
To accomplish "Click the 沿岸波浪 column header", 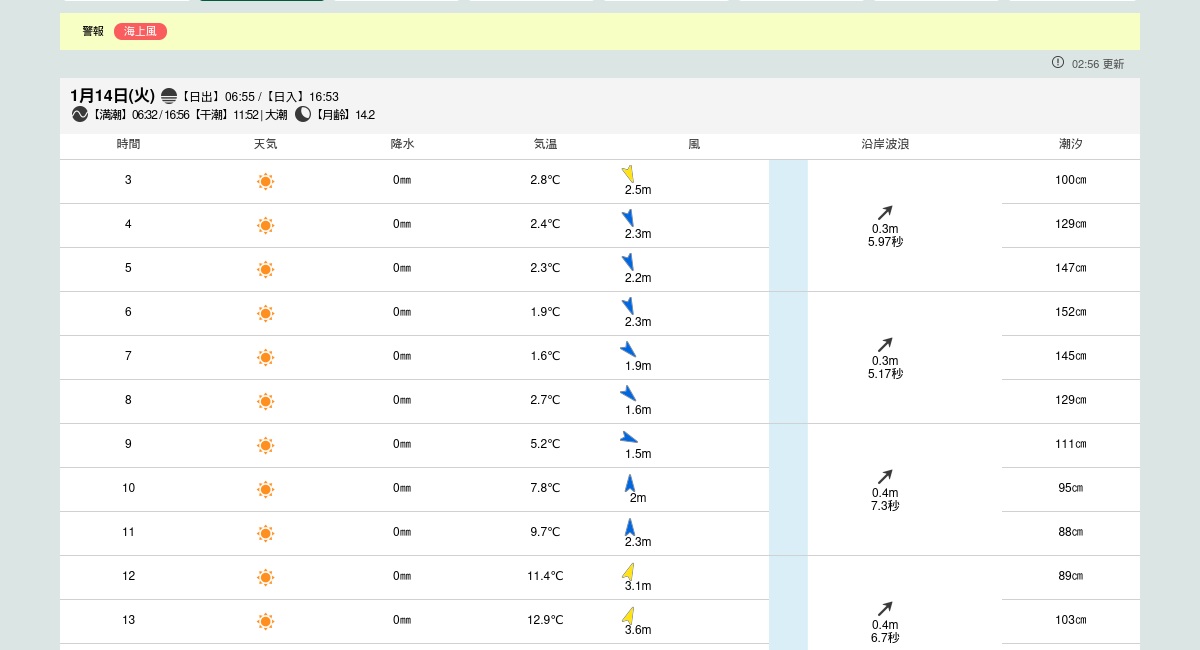I will (x=885, y=144).
